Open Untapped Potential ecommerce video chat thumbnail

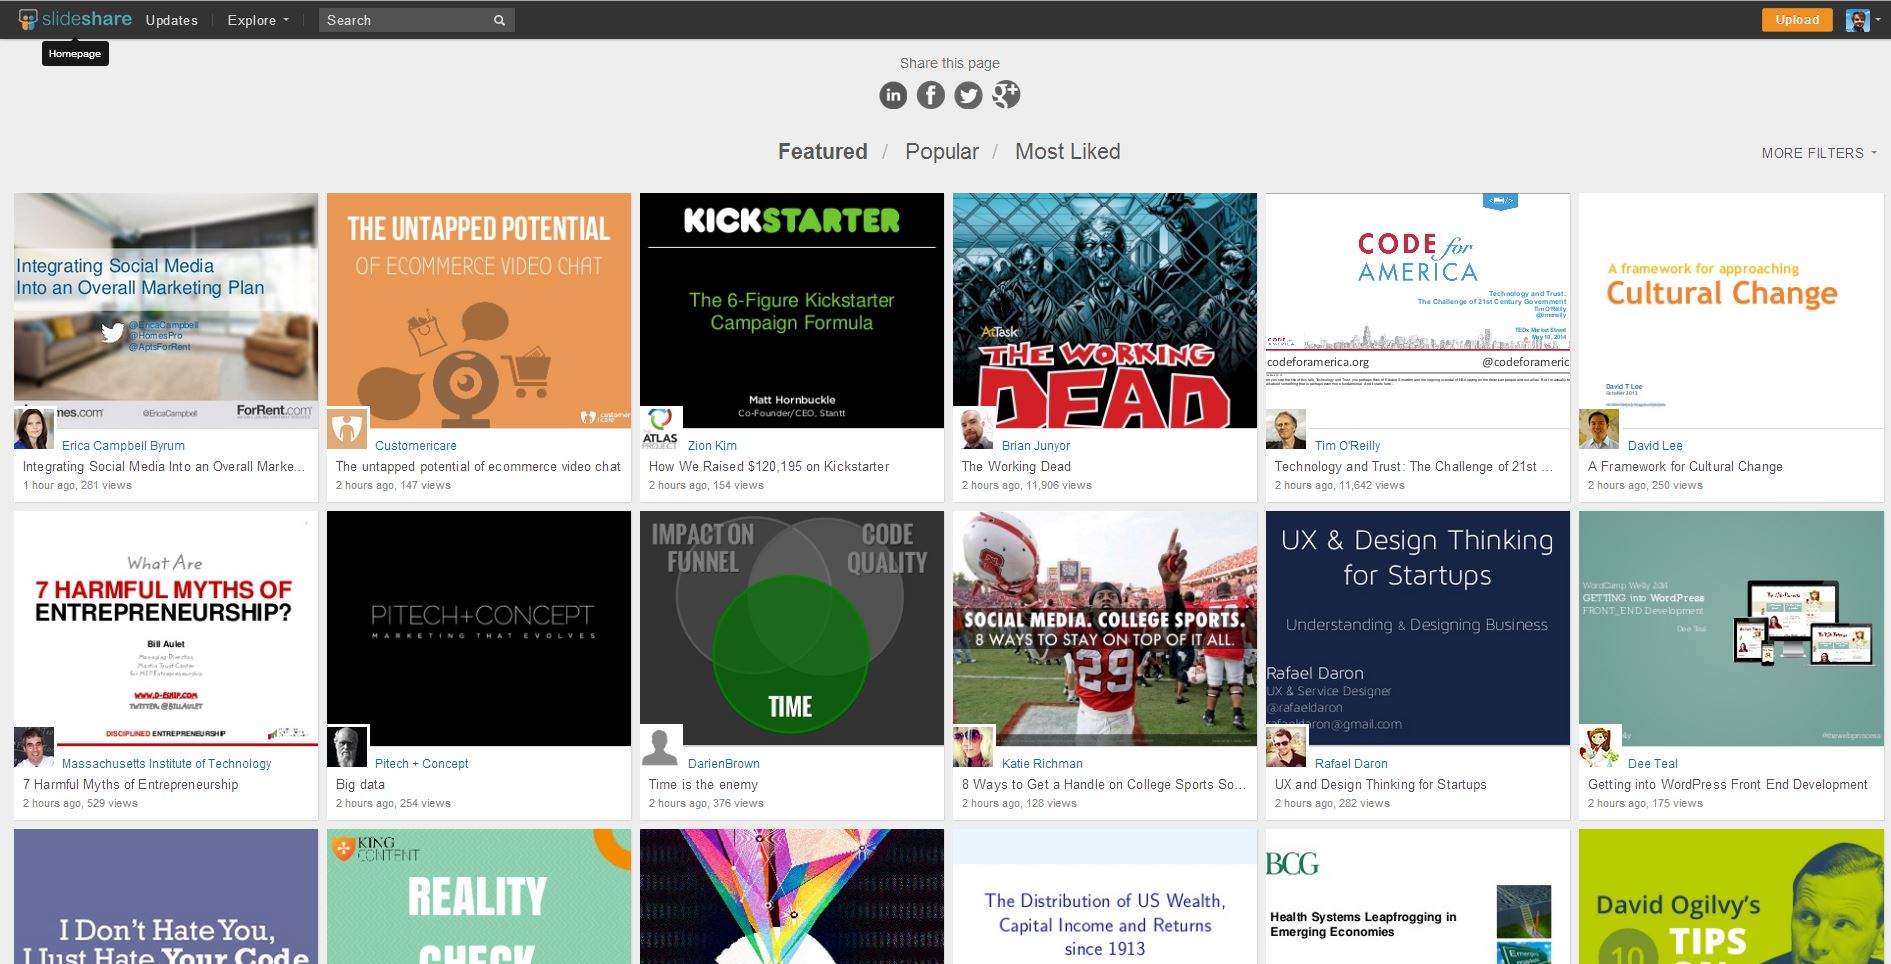coord(479,310)
